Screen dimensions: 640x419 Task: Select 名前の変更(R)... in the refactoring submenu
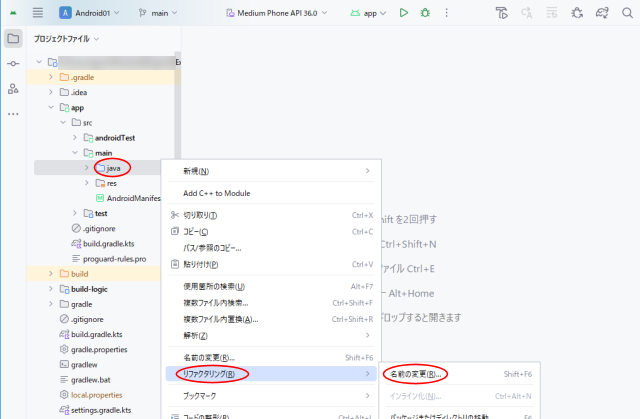414,373
